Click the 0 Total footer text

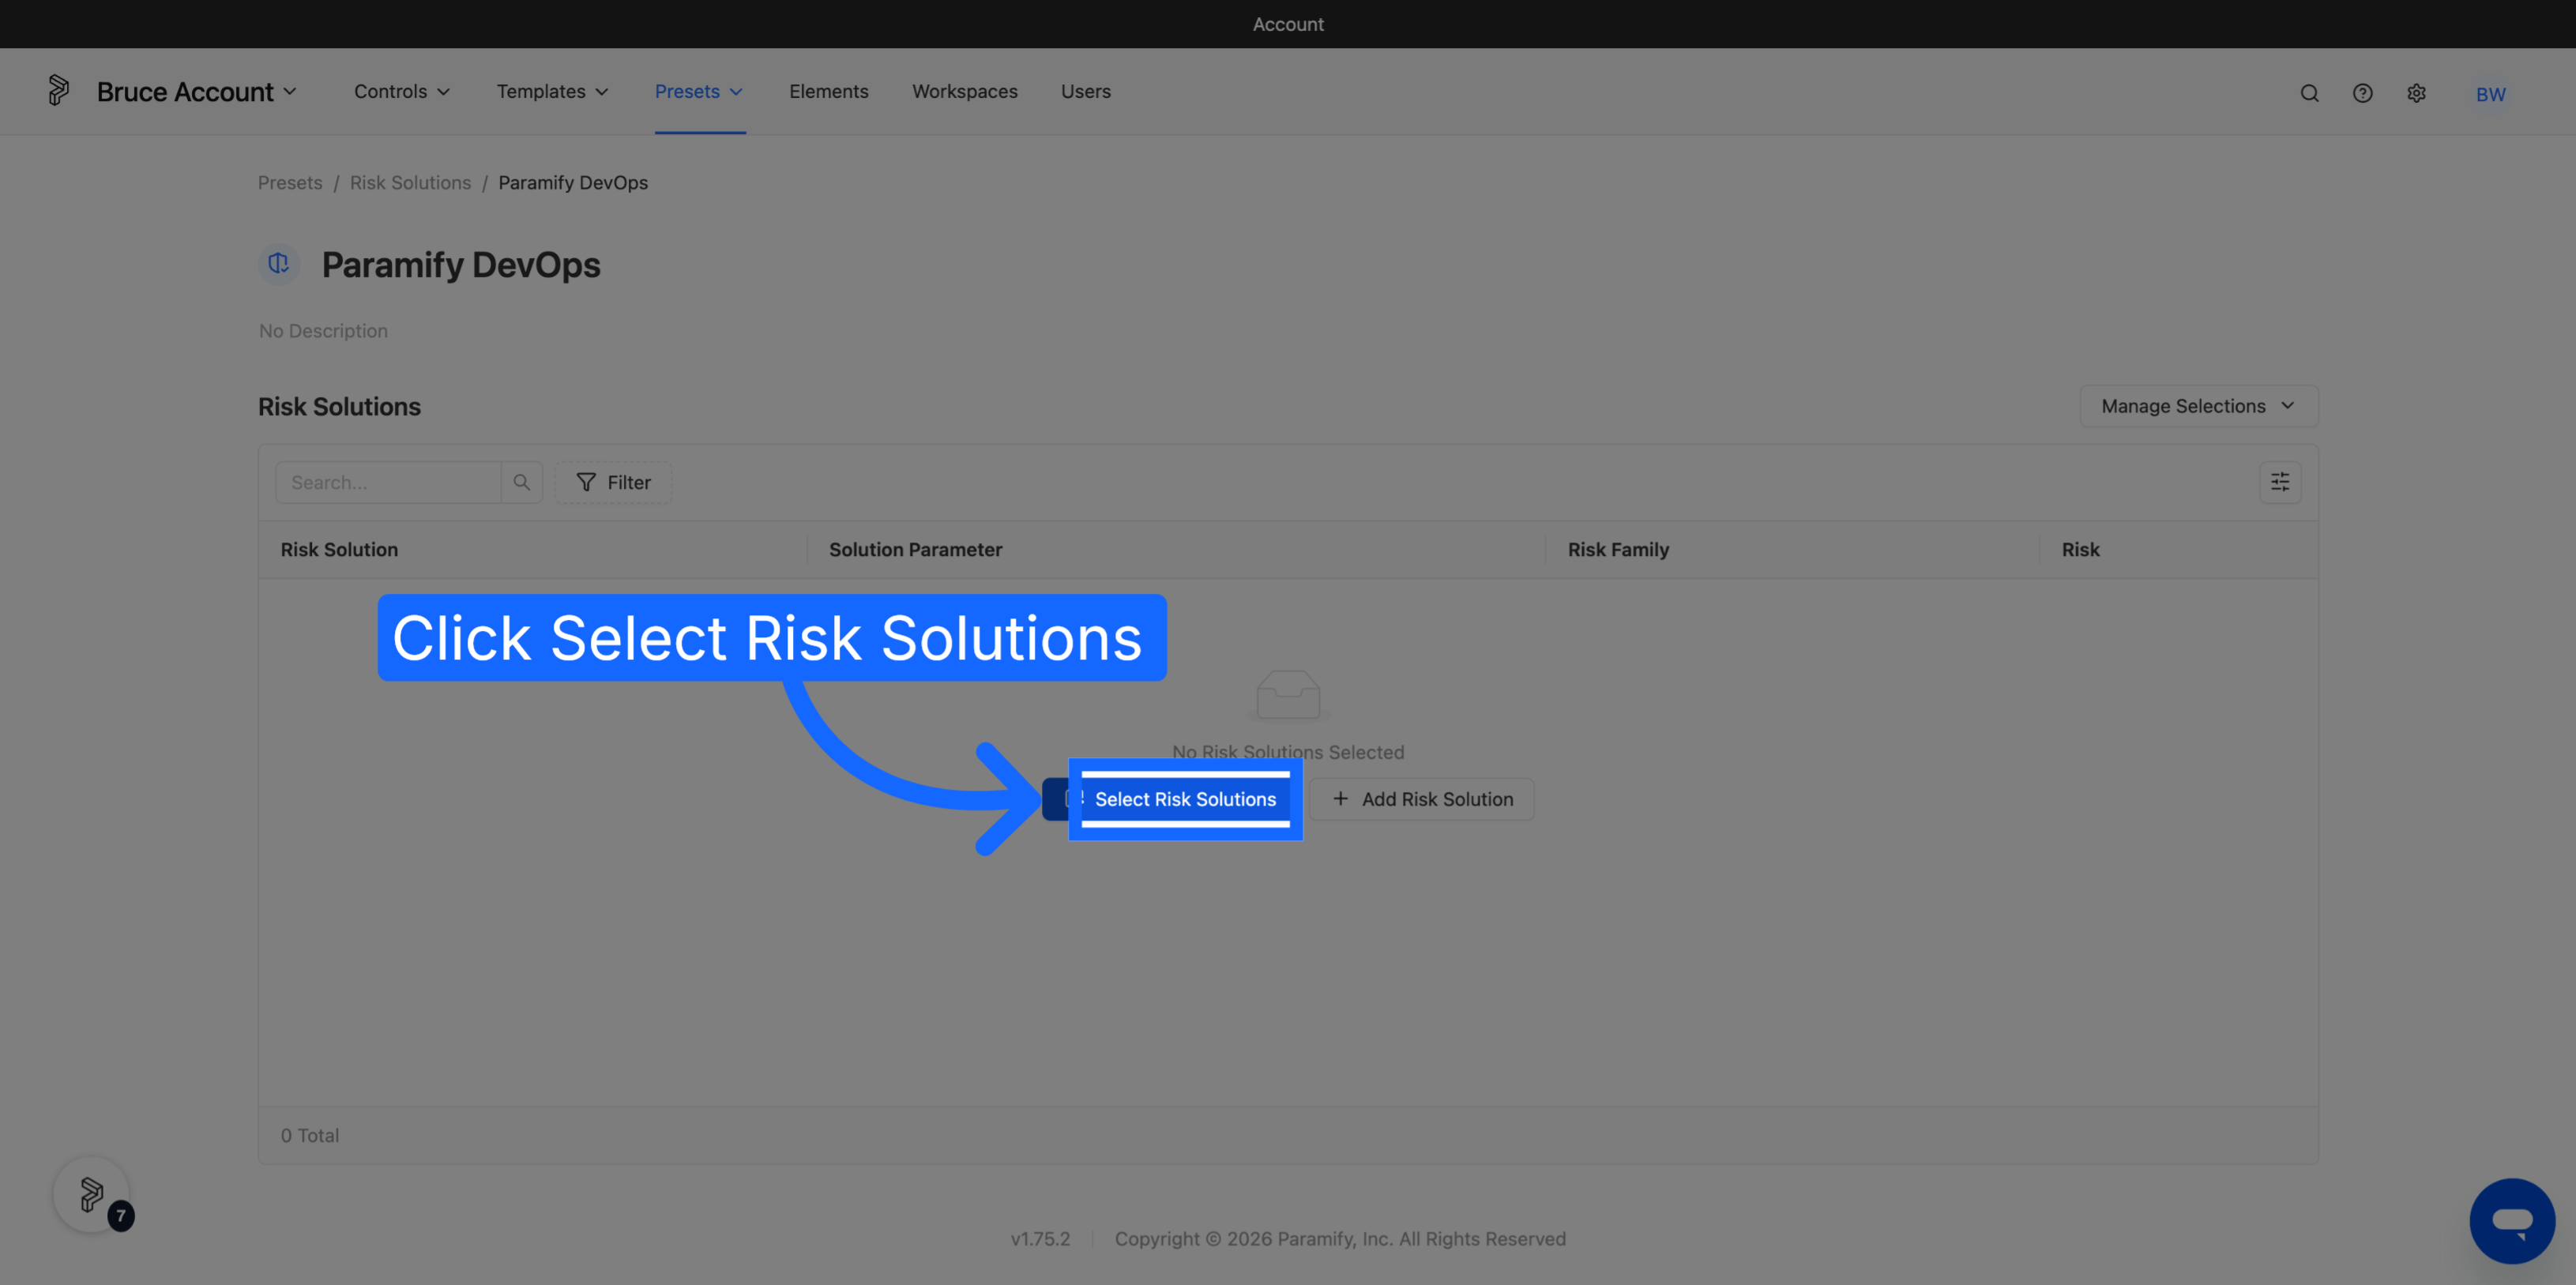[x=310, y=1135]
